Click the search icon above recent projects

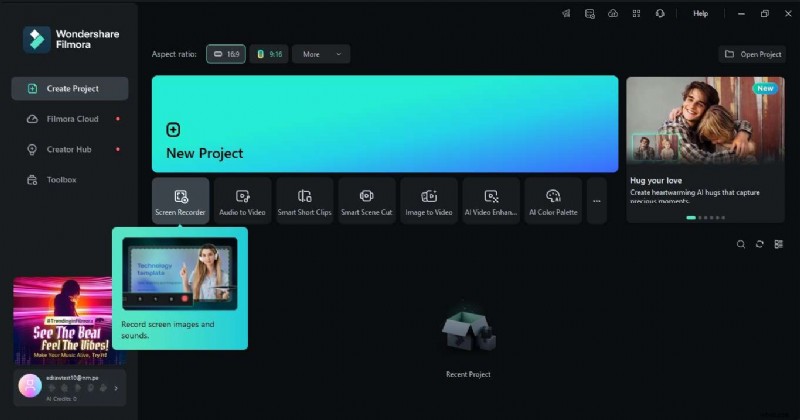click(x=741, y=244)
